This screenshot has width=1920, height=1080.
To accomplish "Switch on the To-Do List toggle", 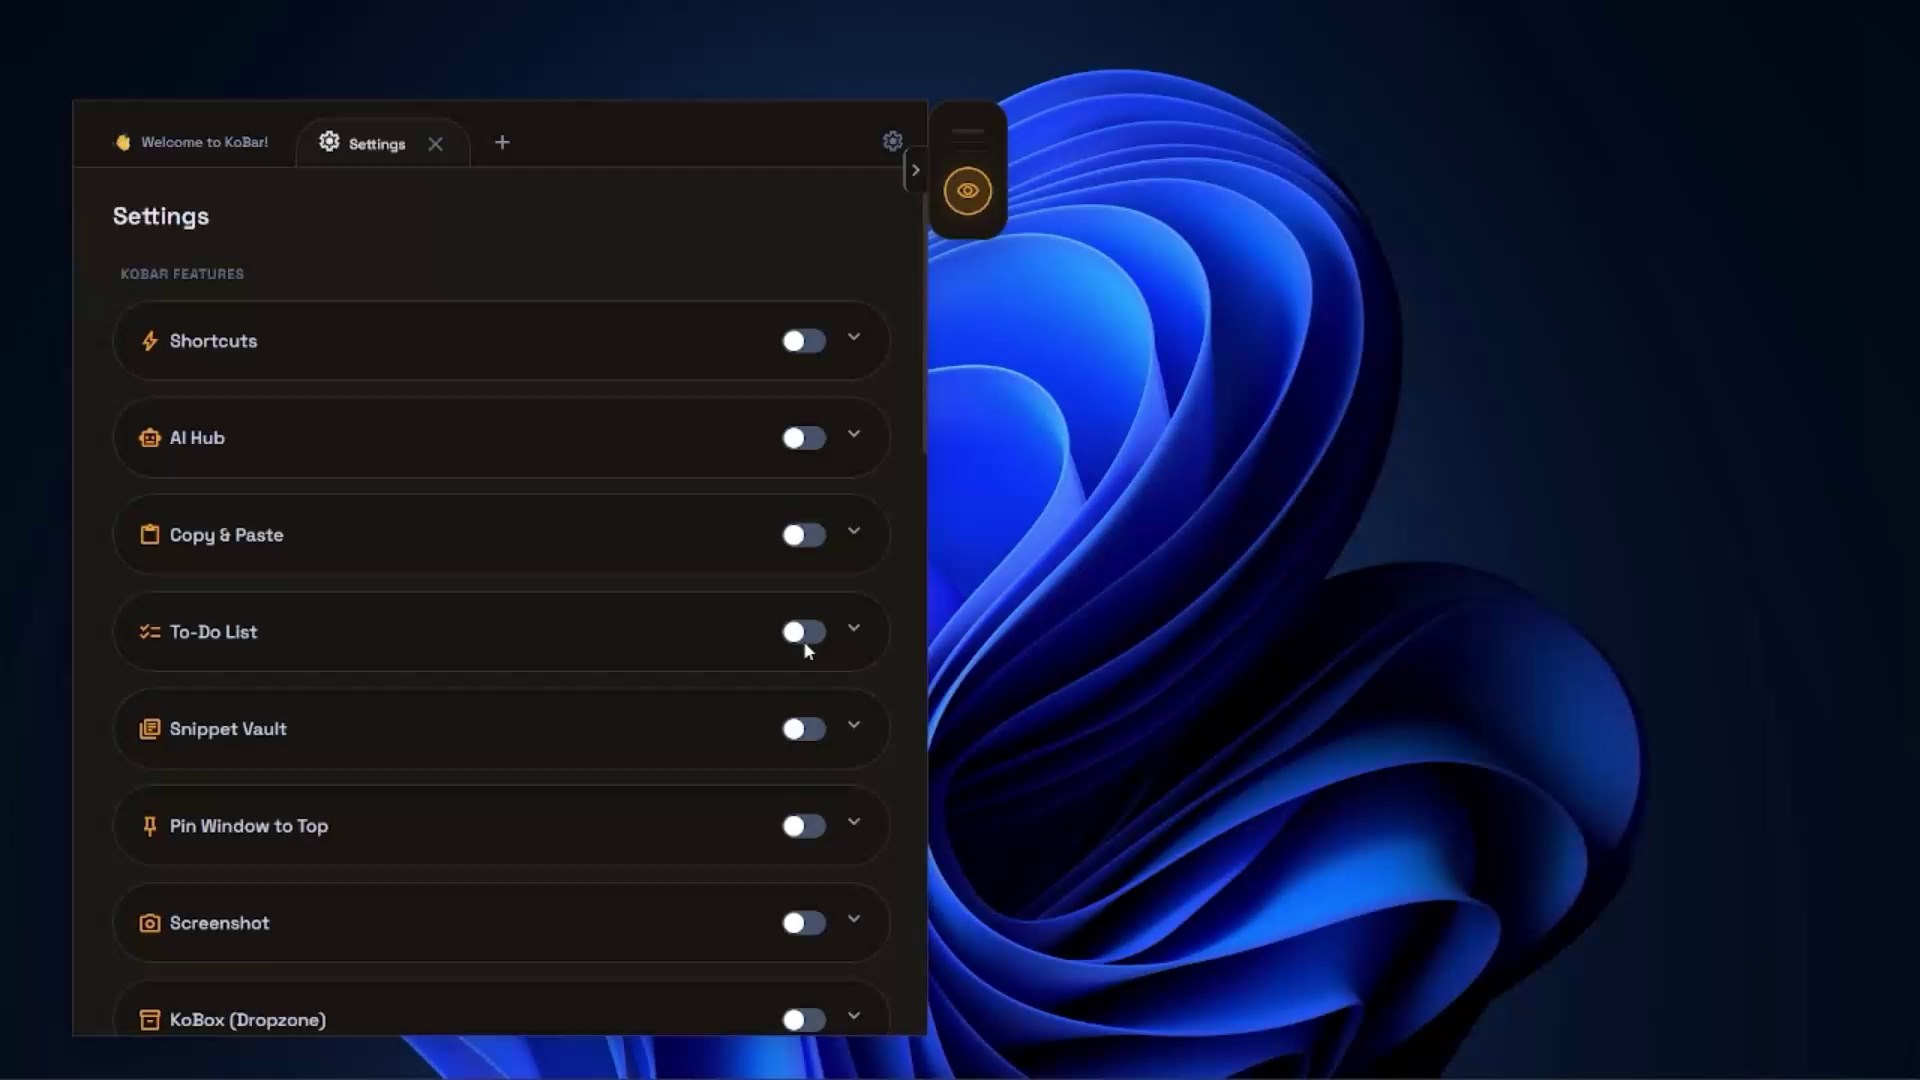I will pos(803,632).
